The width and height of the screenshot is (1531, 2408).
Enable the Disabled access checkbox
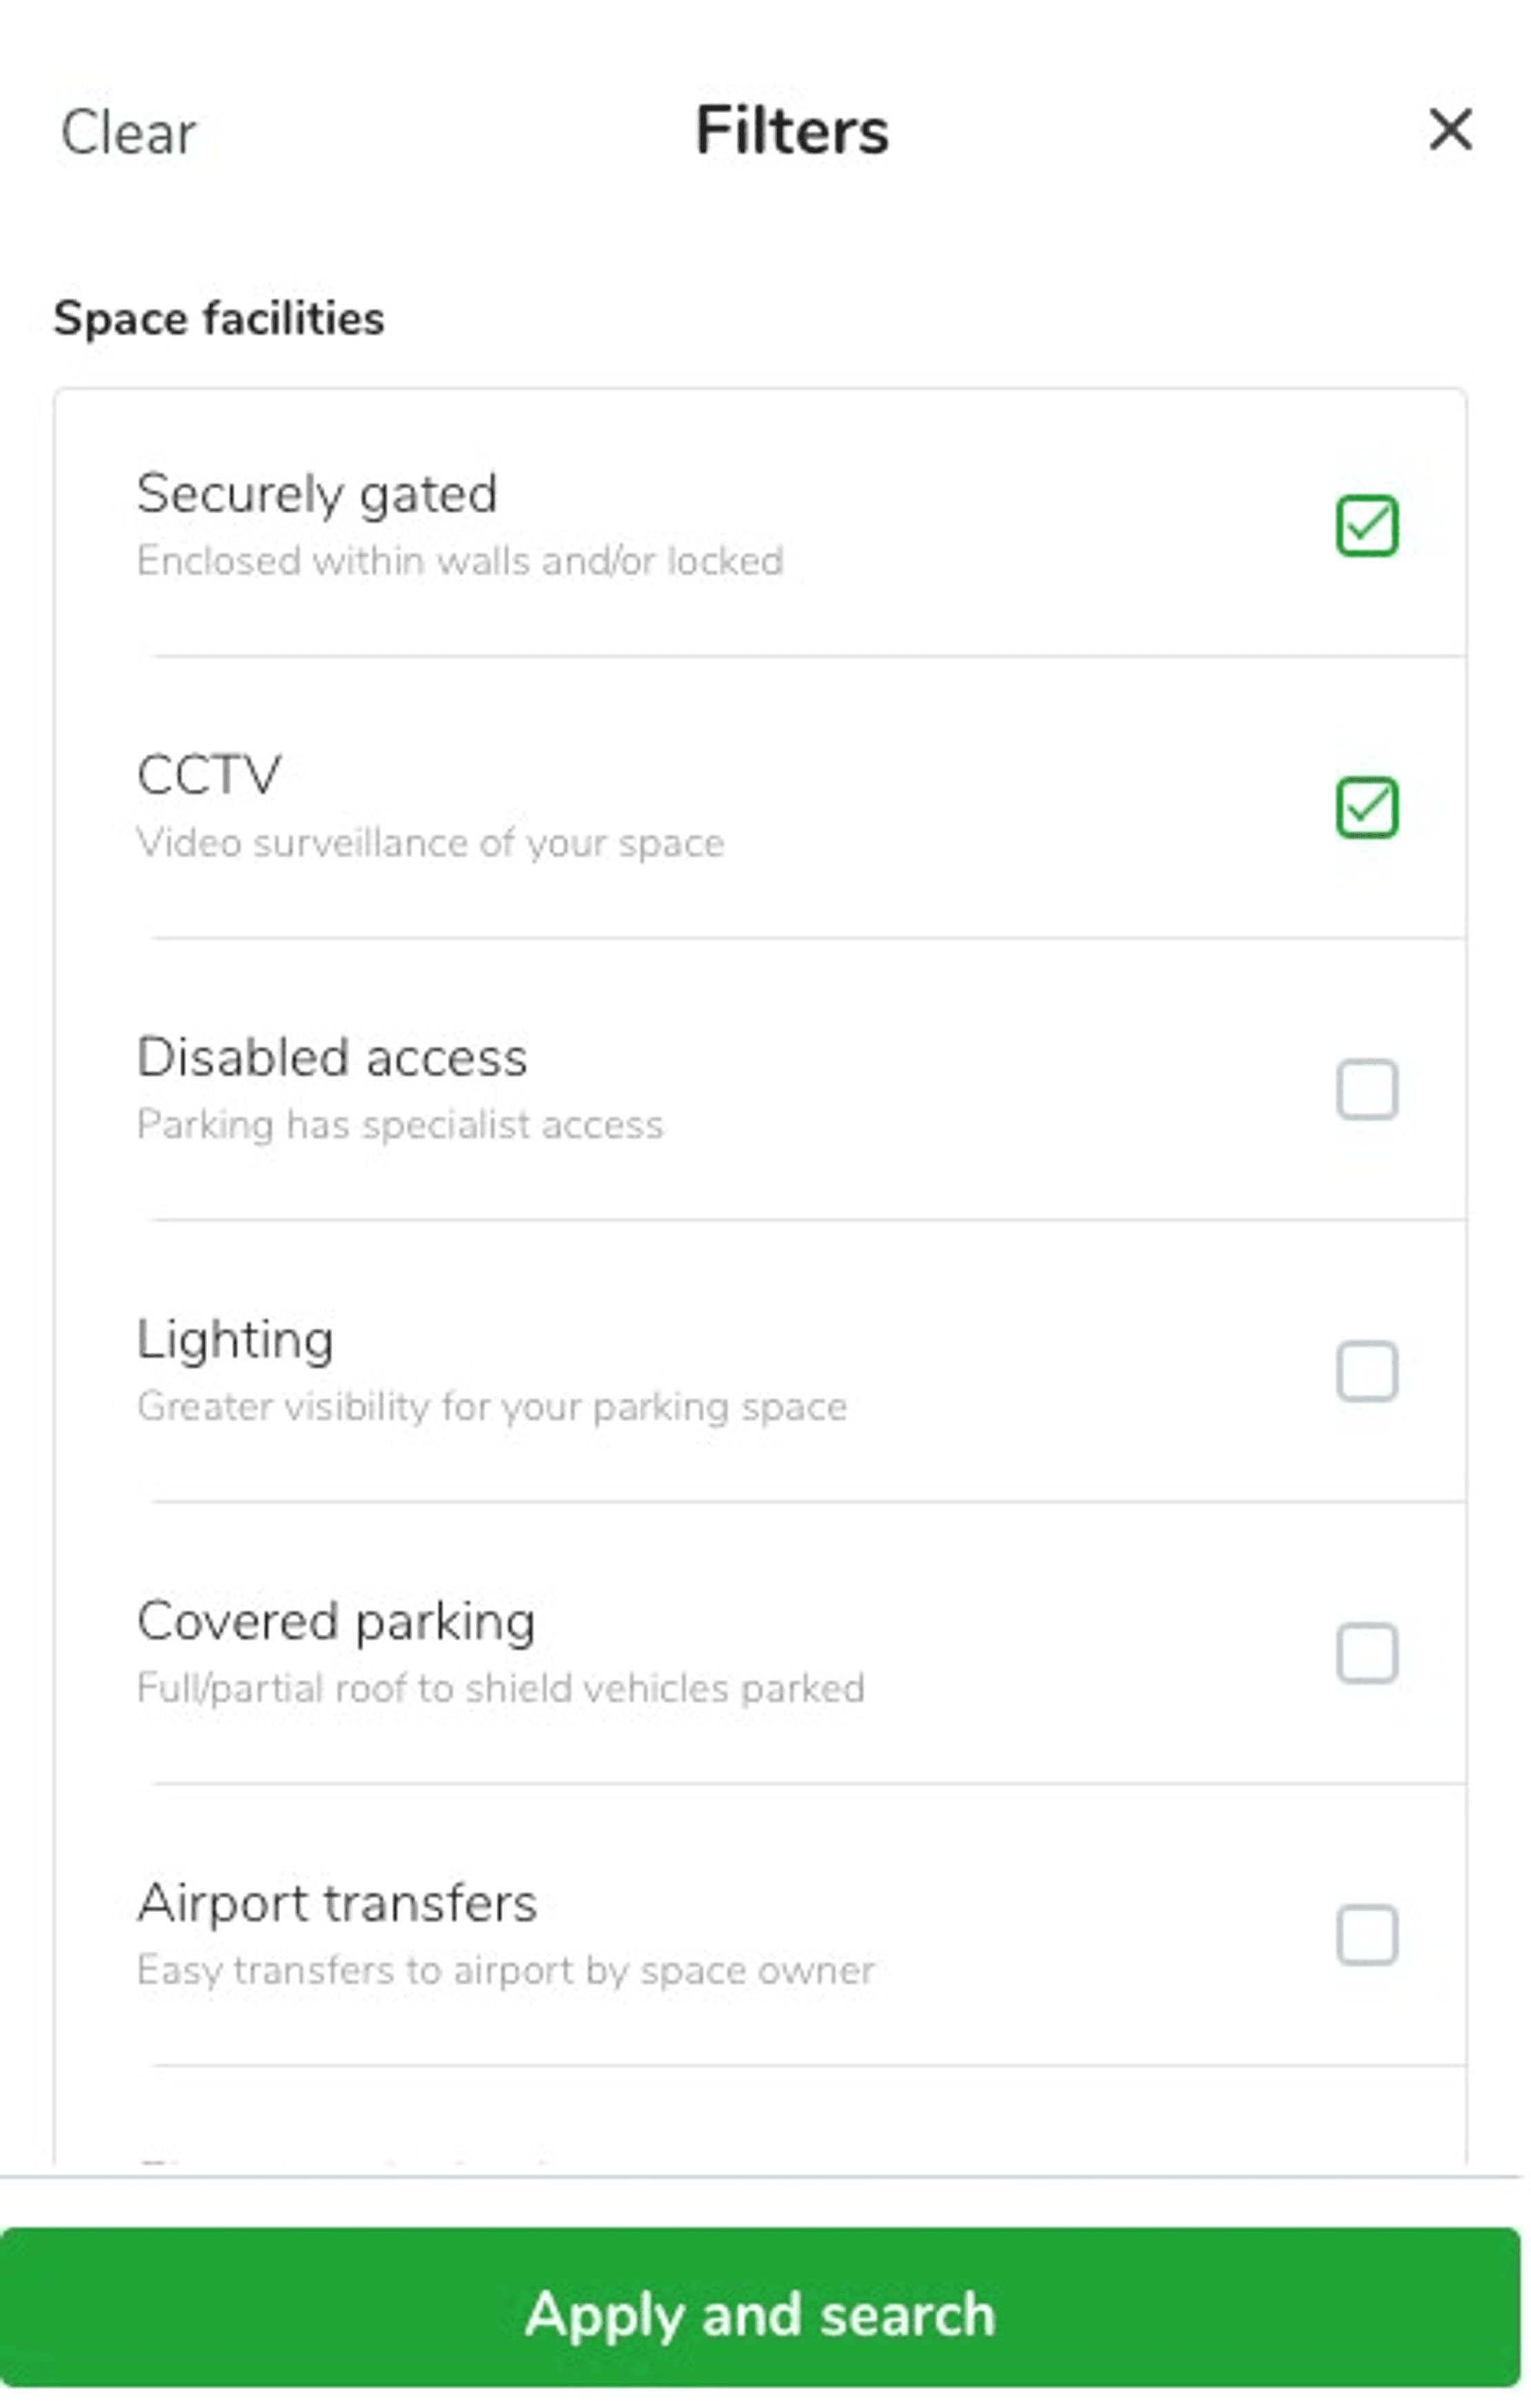click(1366, 1089)
